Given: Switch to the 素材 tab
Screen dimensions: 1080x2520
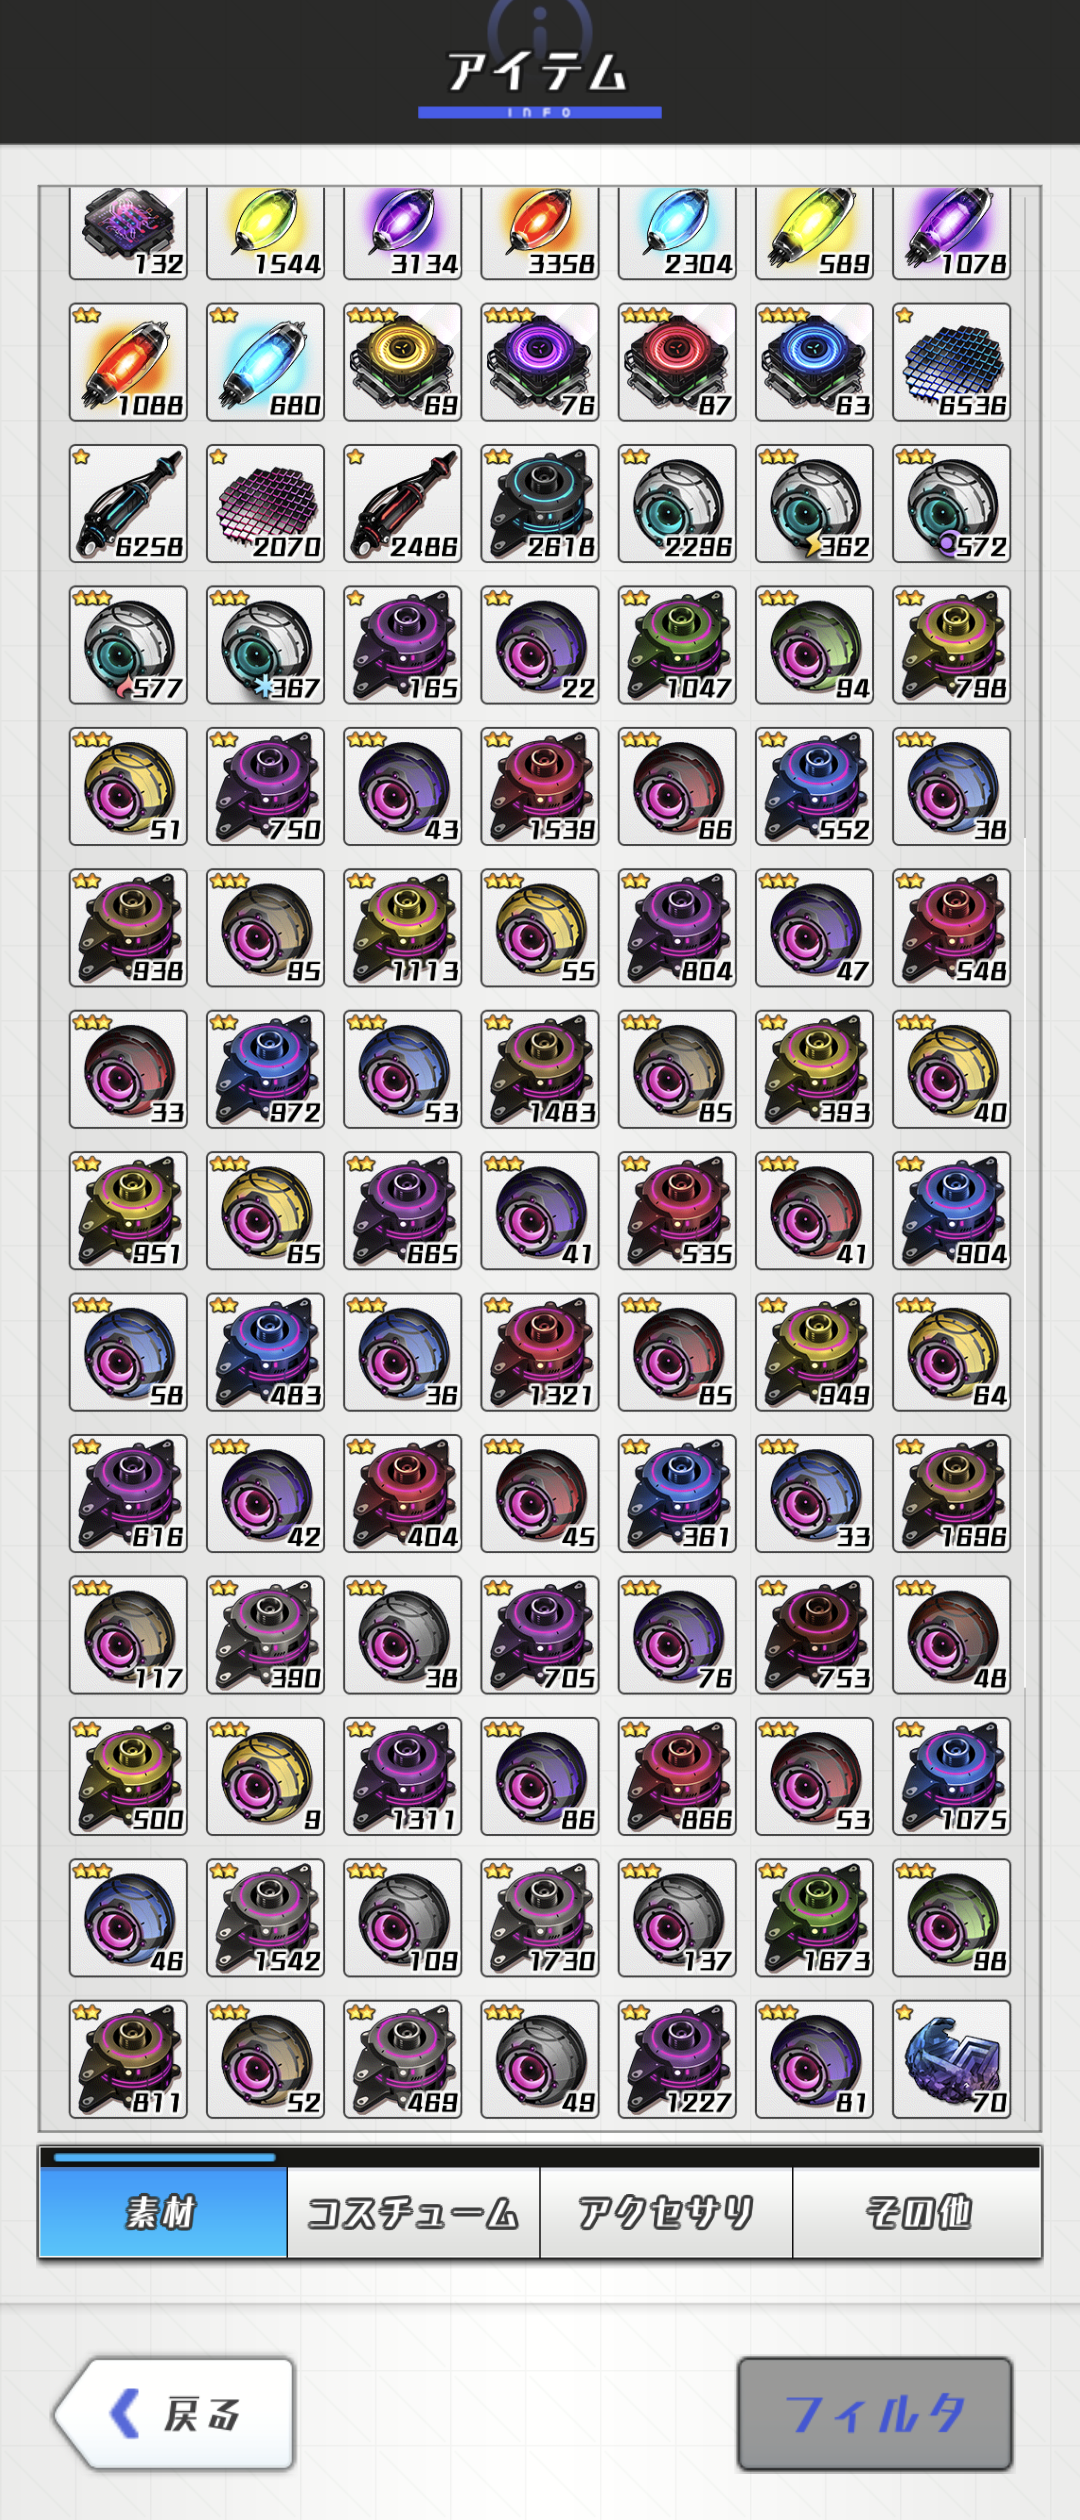Looking at the screenshot, I should click(x=163, y=2212).
